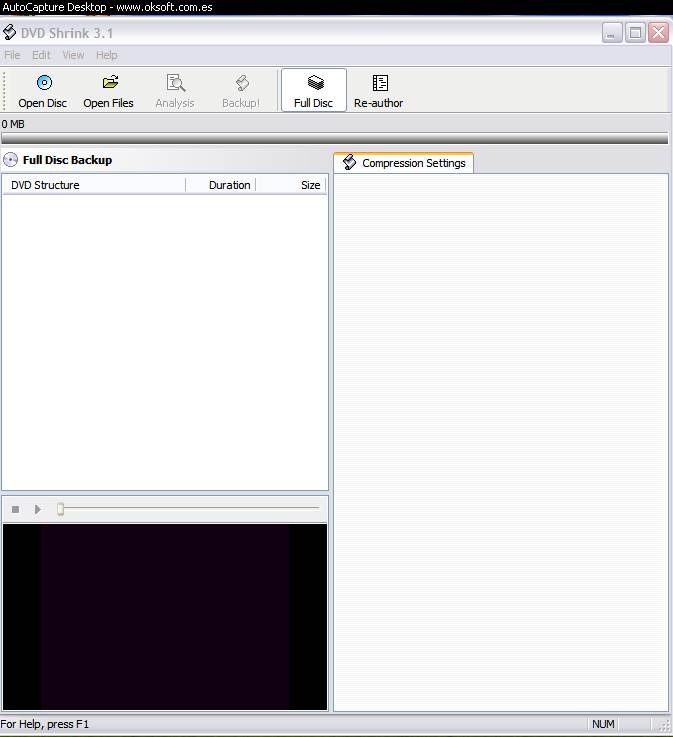Click the video preview area

click(165, 617)
